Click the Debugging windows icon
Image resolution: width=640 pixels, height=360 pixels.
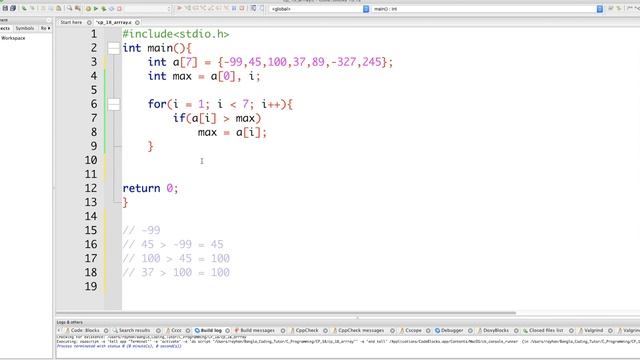(x=253, y=8)
